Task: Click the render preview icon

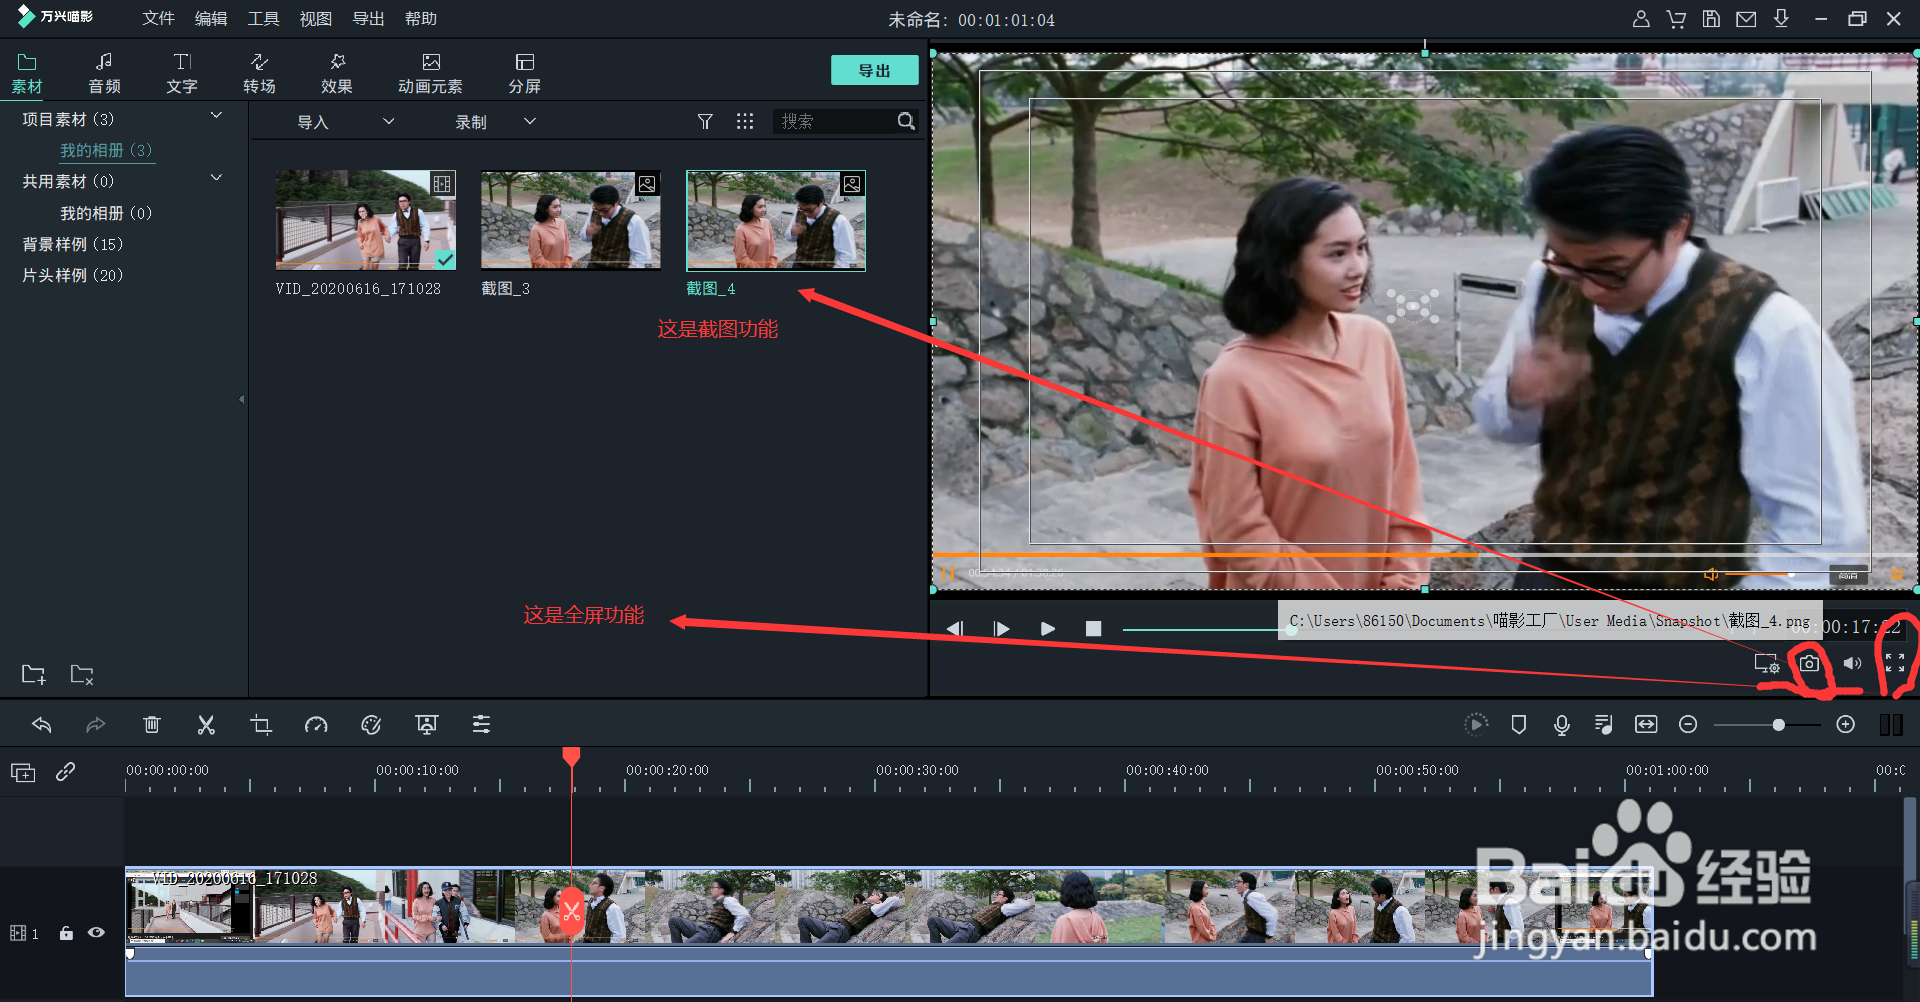Action: pos(1476,724)
